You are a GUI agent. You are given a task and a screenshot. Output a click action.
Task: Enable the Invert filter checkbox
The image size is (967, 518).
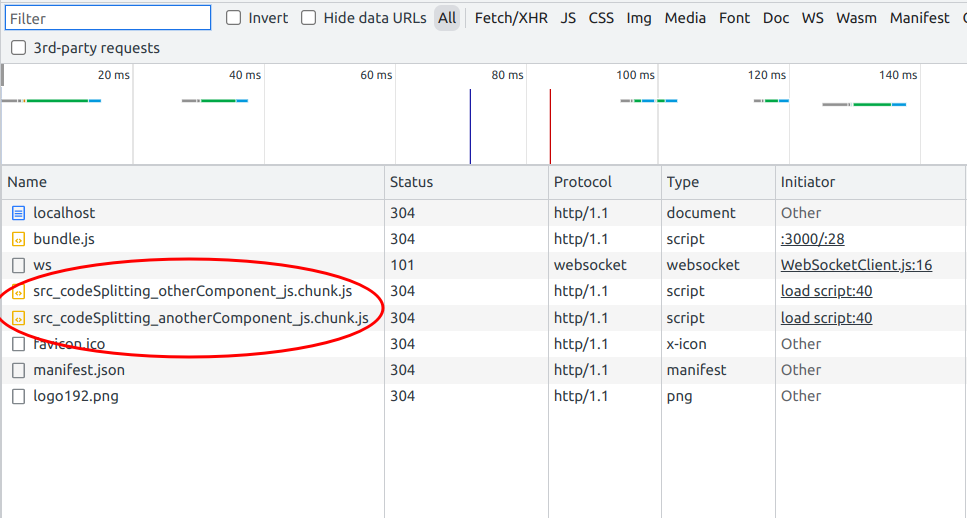tap(234, 18)
